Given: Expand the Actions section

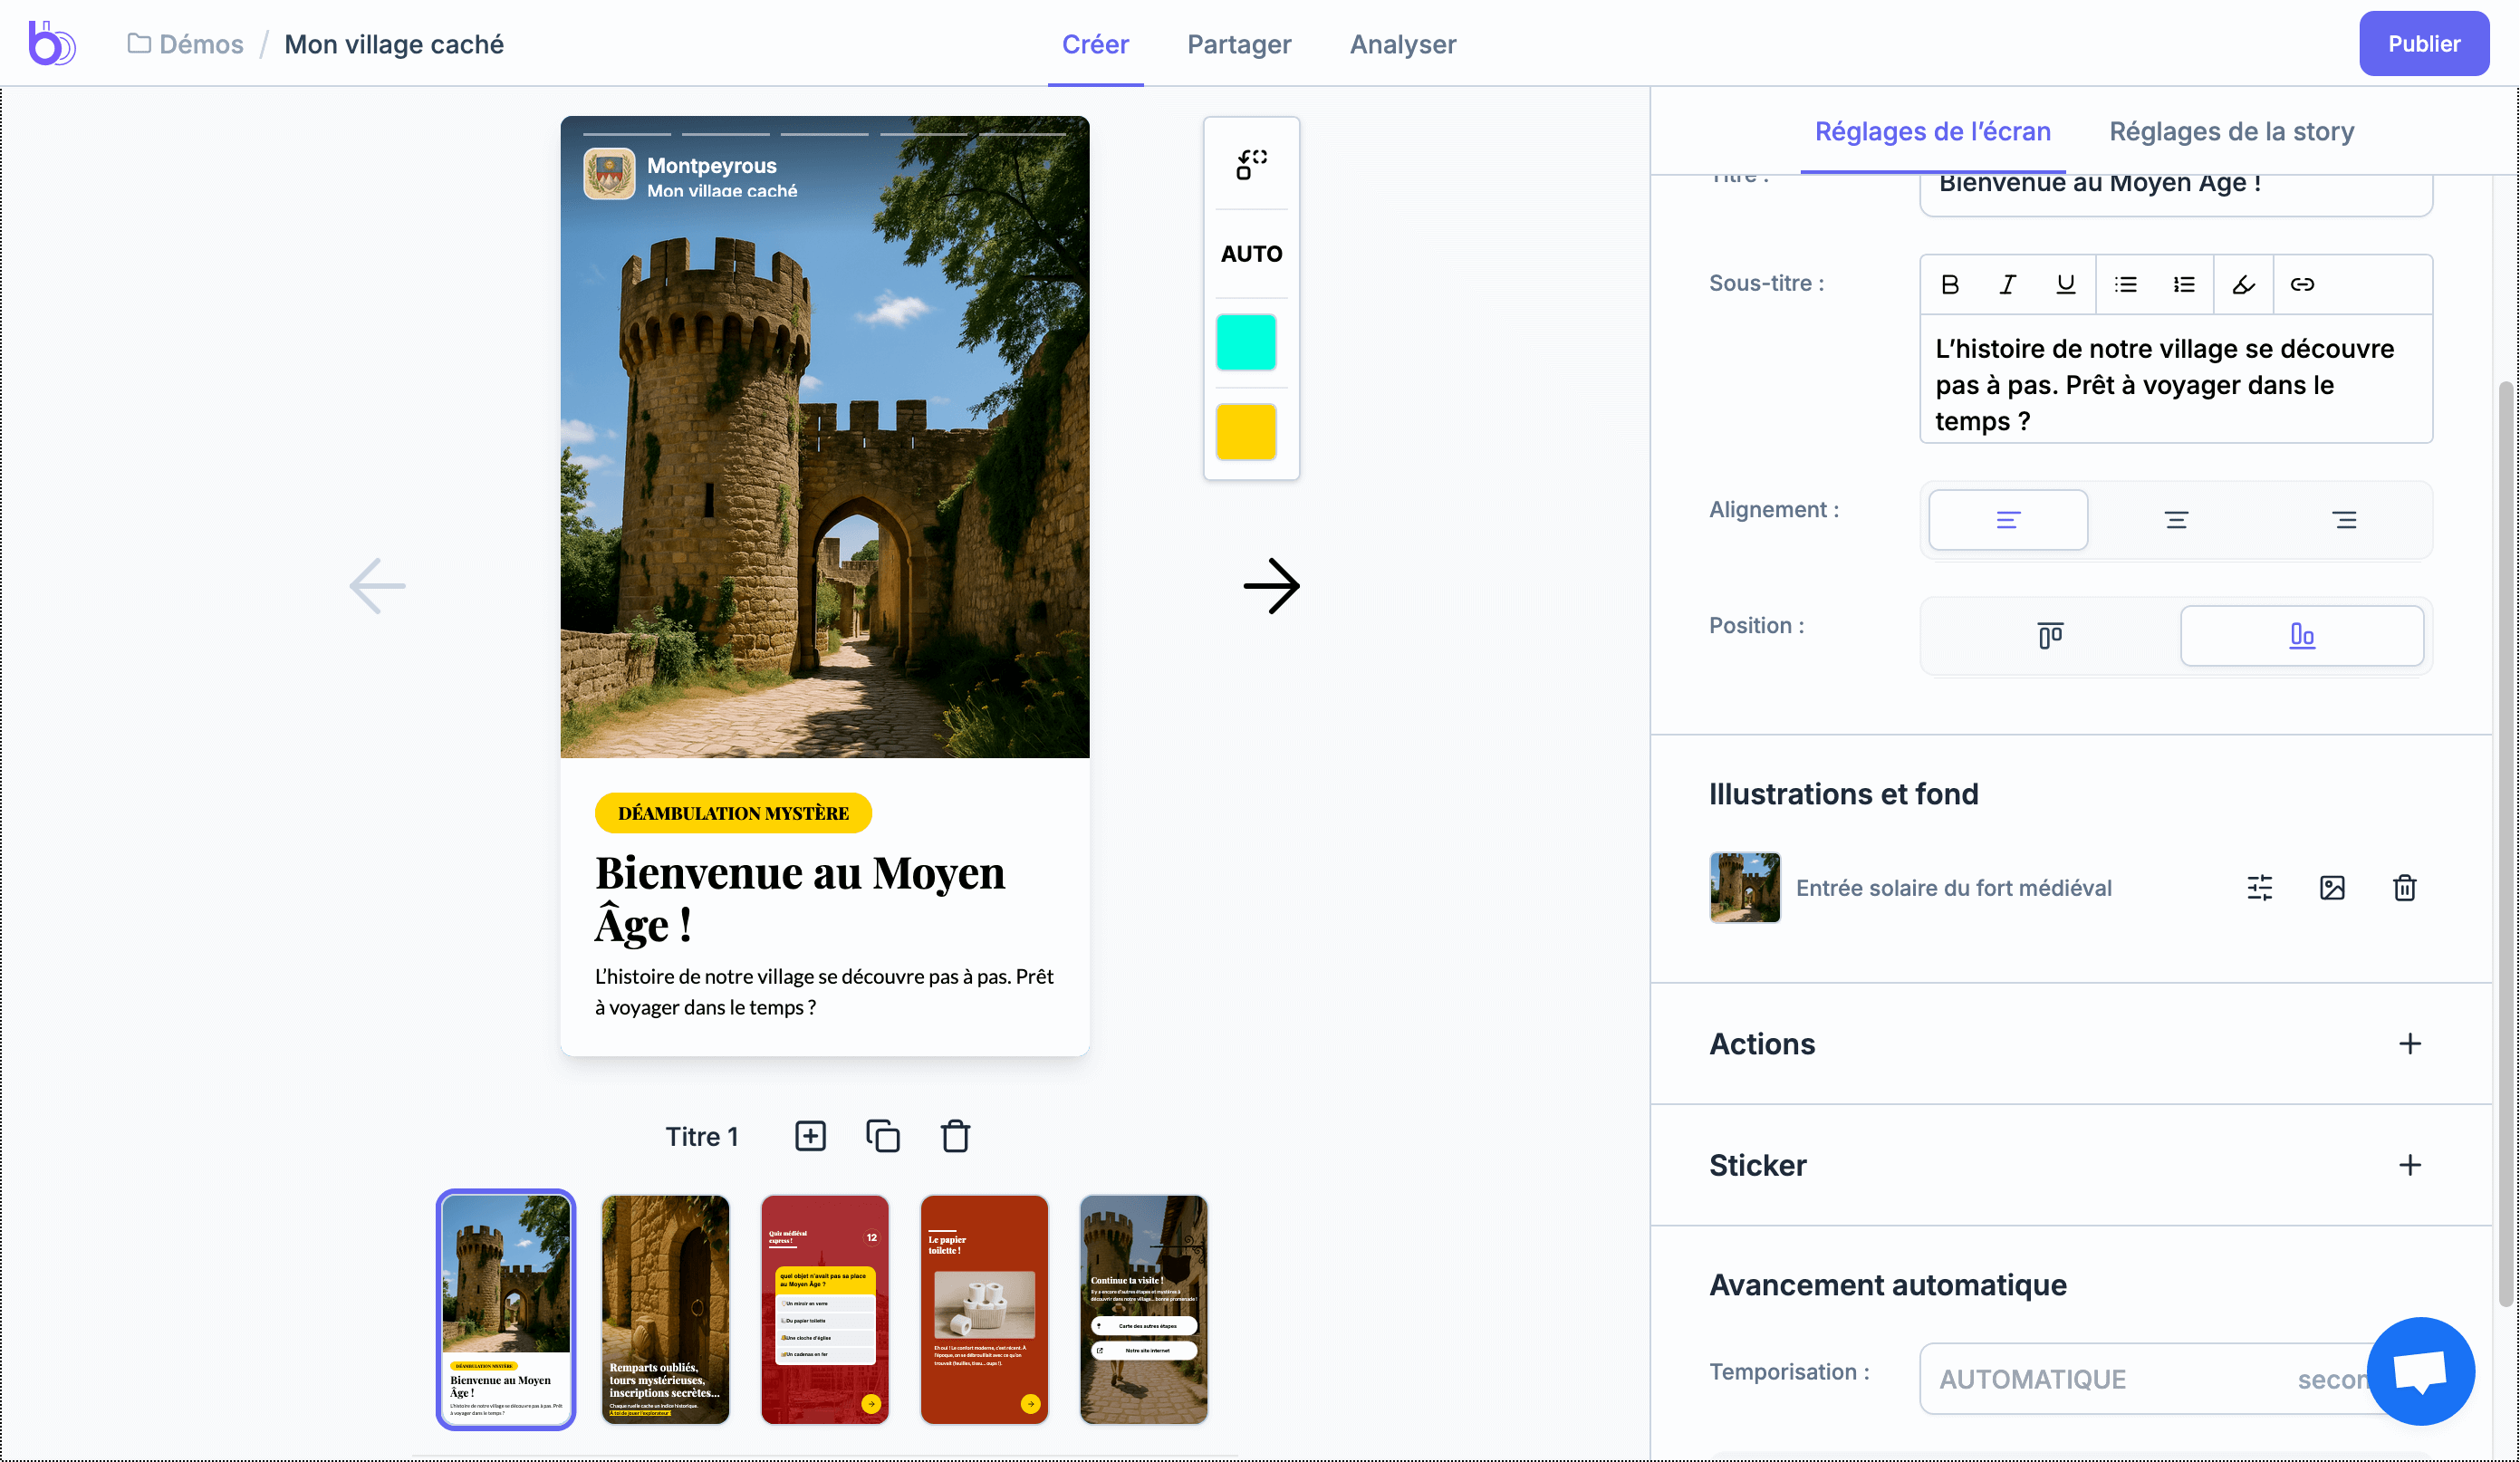Looking at the screenshot, I should pos(2409,1043).
